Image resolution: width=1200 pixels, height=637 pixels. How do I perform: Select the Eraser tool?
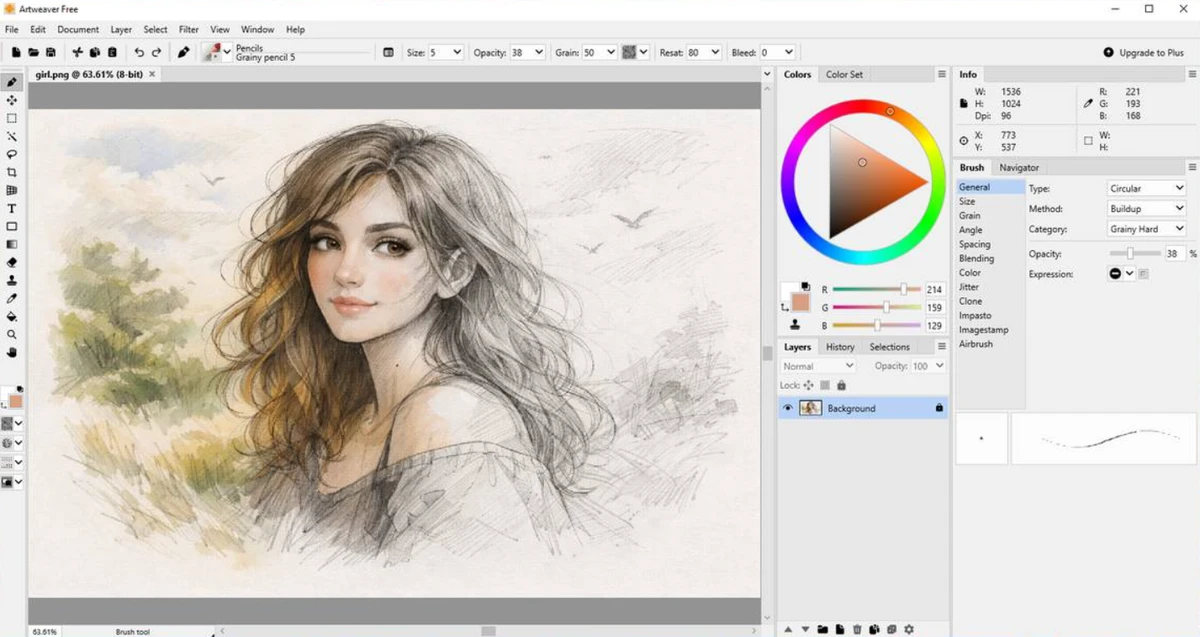[12, 262]
